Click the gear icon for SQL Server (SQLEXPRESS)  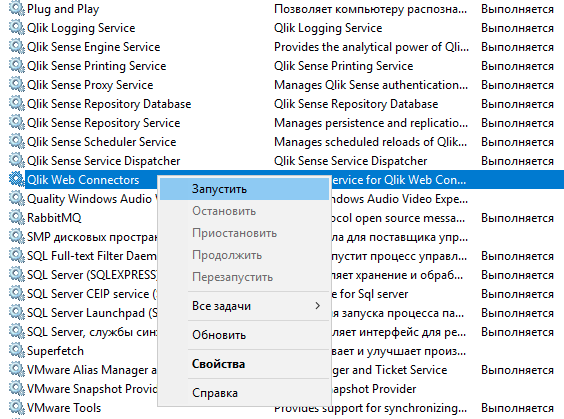(x=17, y=275)
